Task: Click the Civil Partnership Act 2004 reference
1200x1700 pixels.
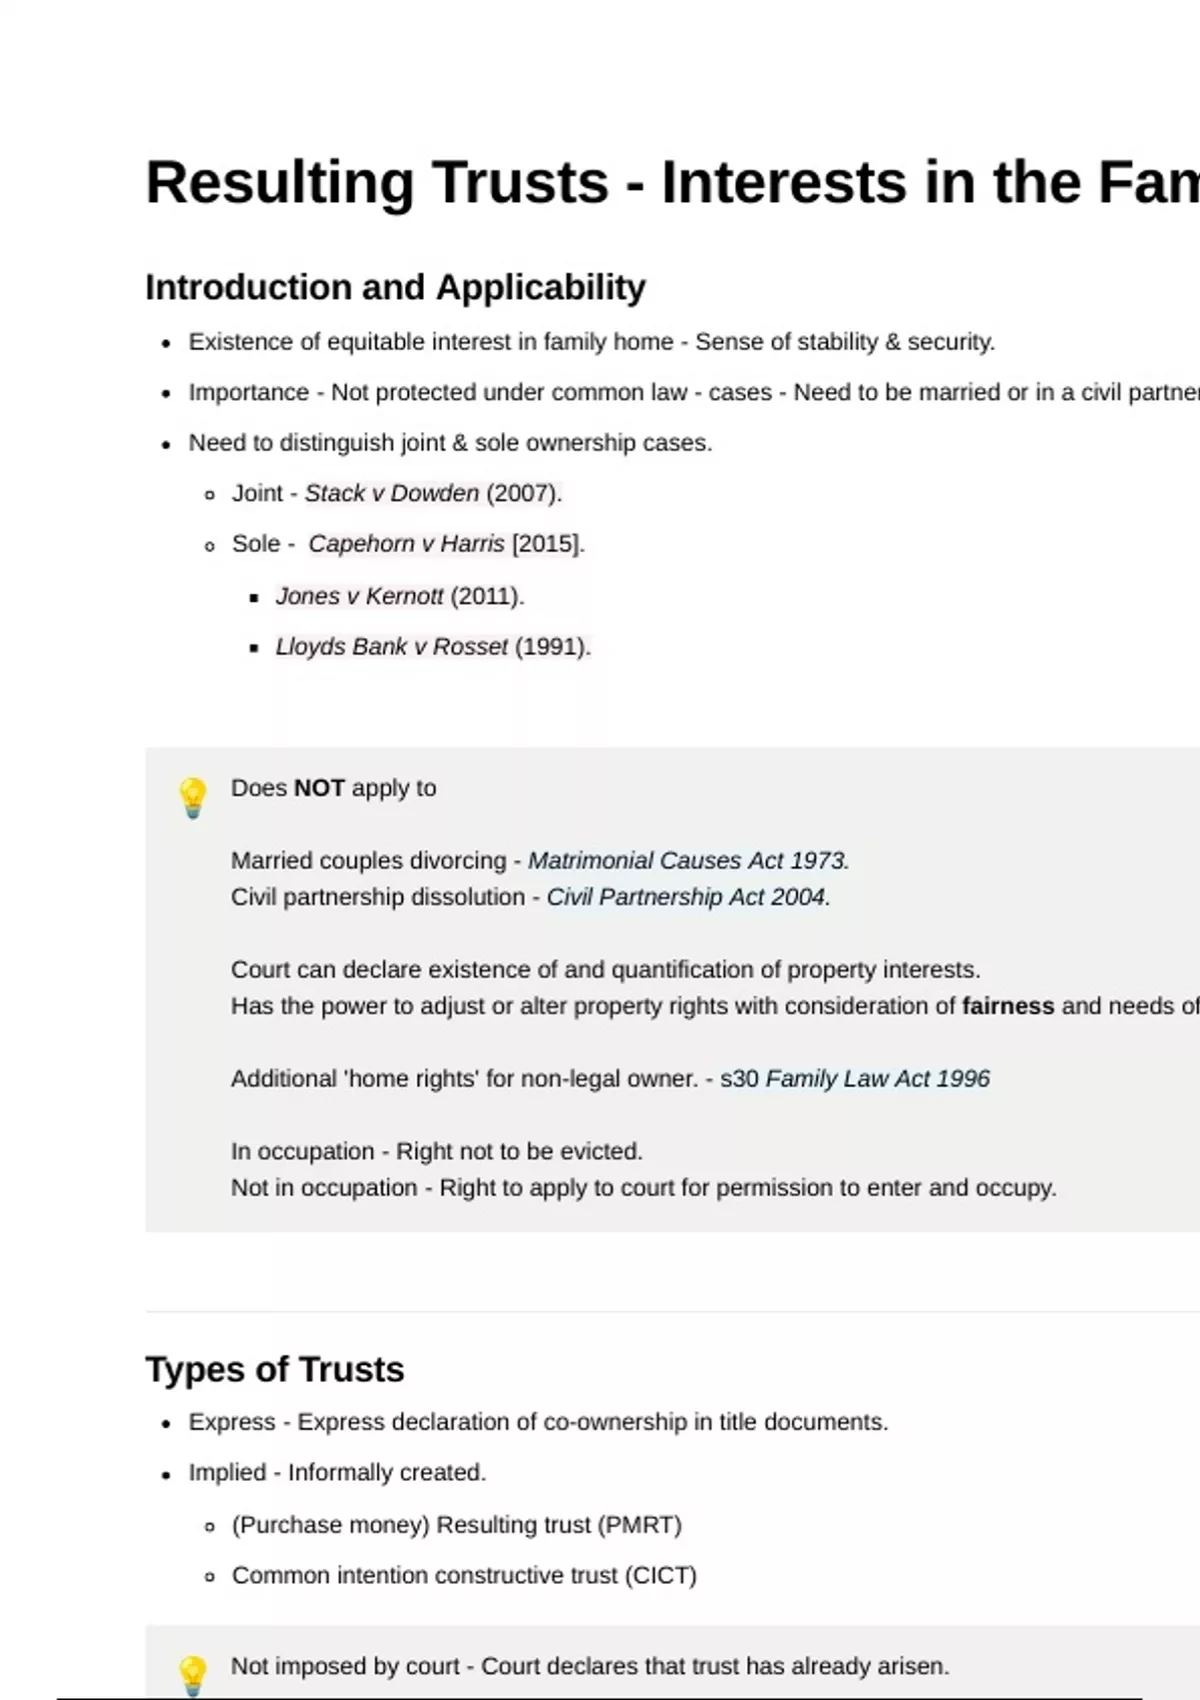Action: pos(688,897)
